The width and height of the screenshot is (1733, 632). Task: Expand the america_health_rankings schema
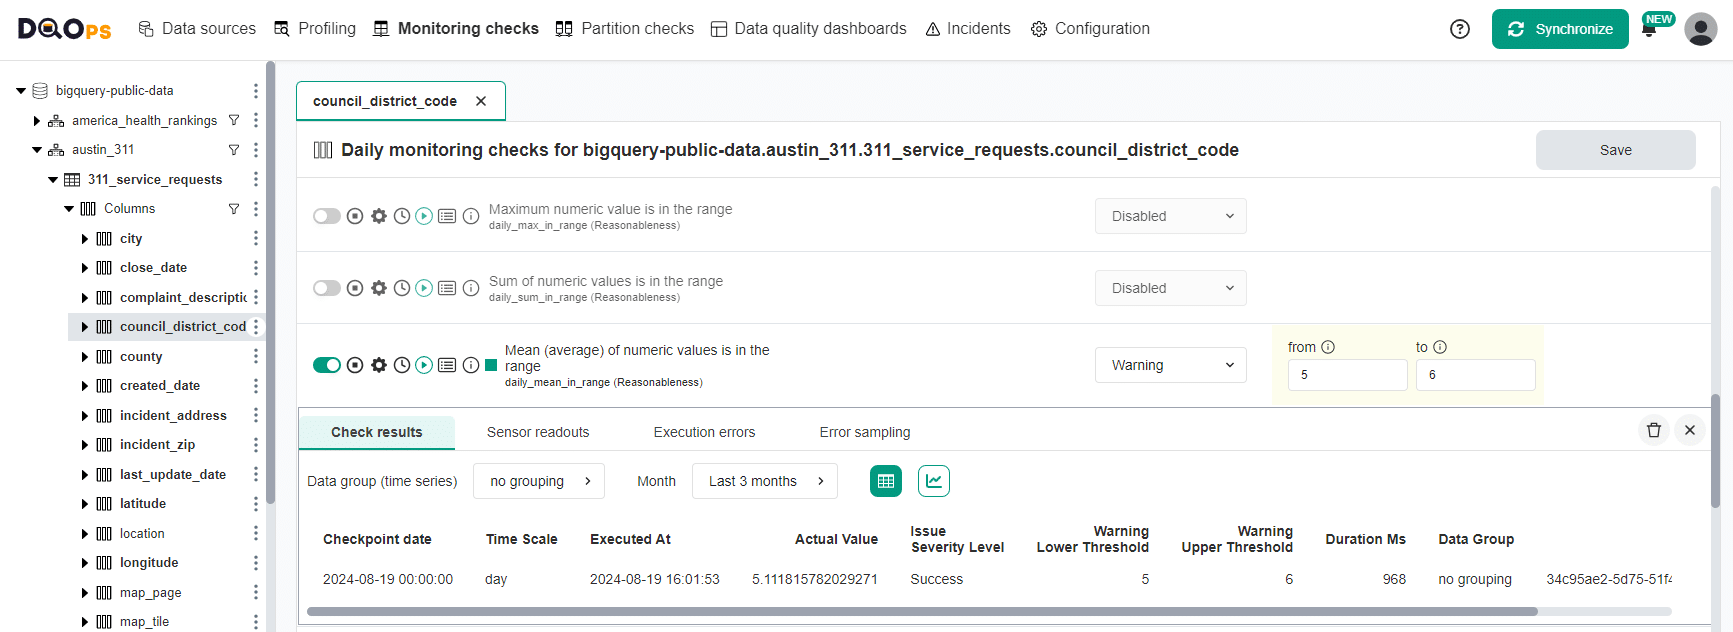[37, 120]
